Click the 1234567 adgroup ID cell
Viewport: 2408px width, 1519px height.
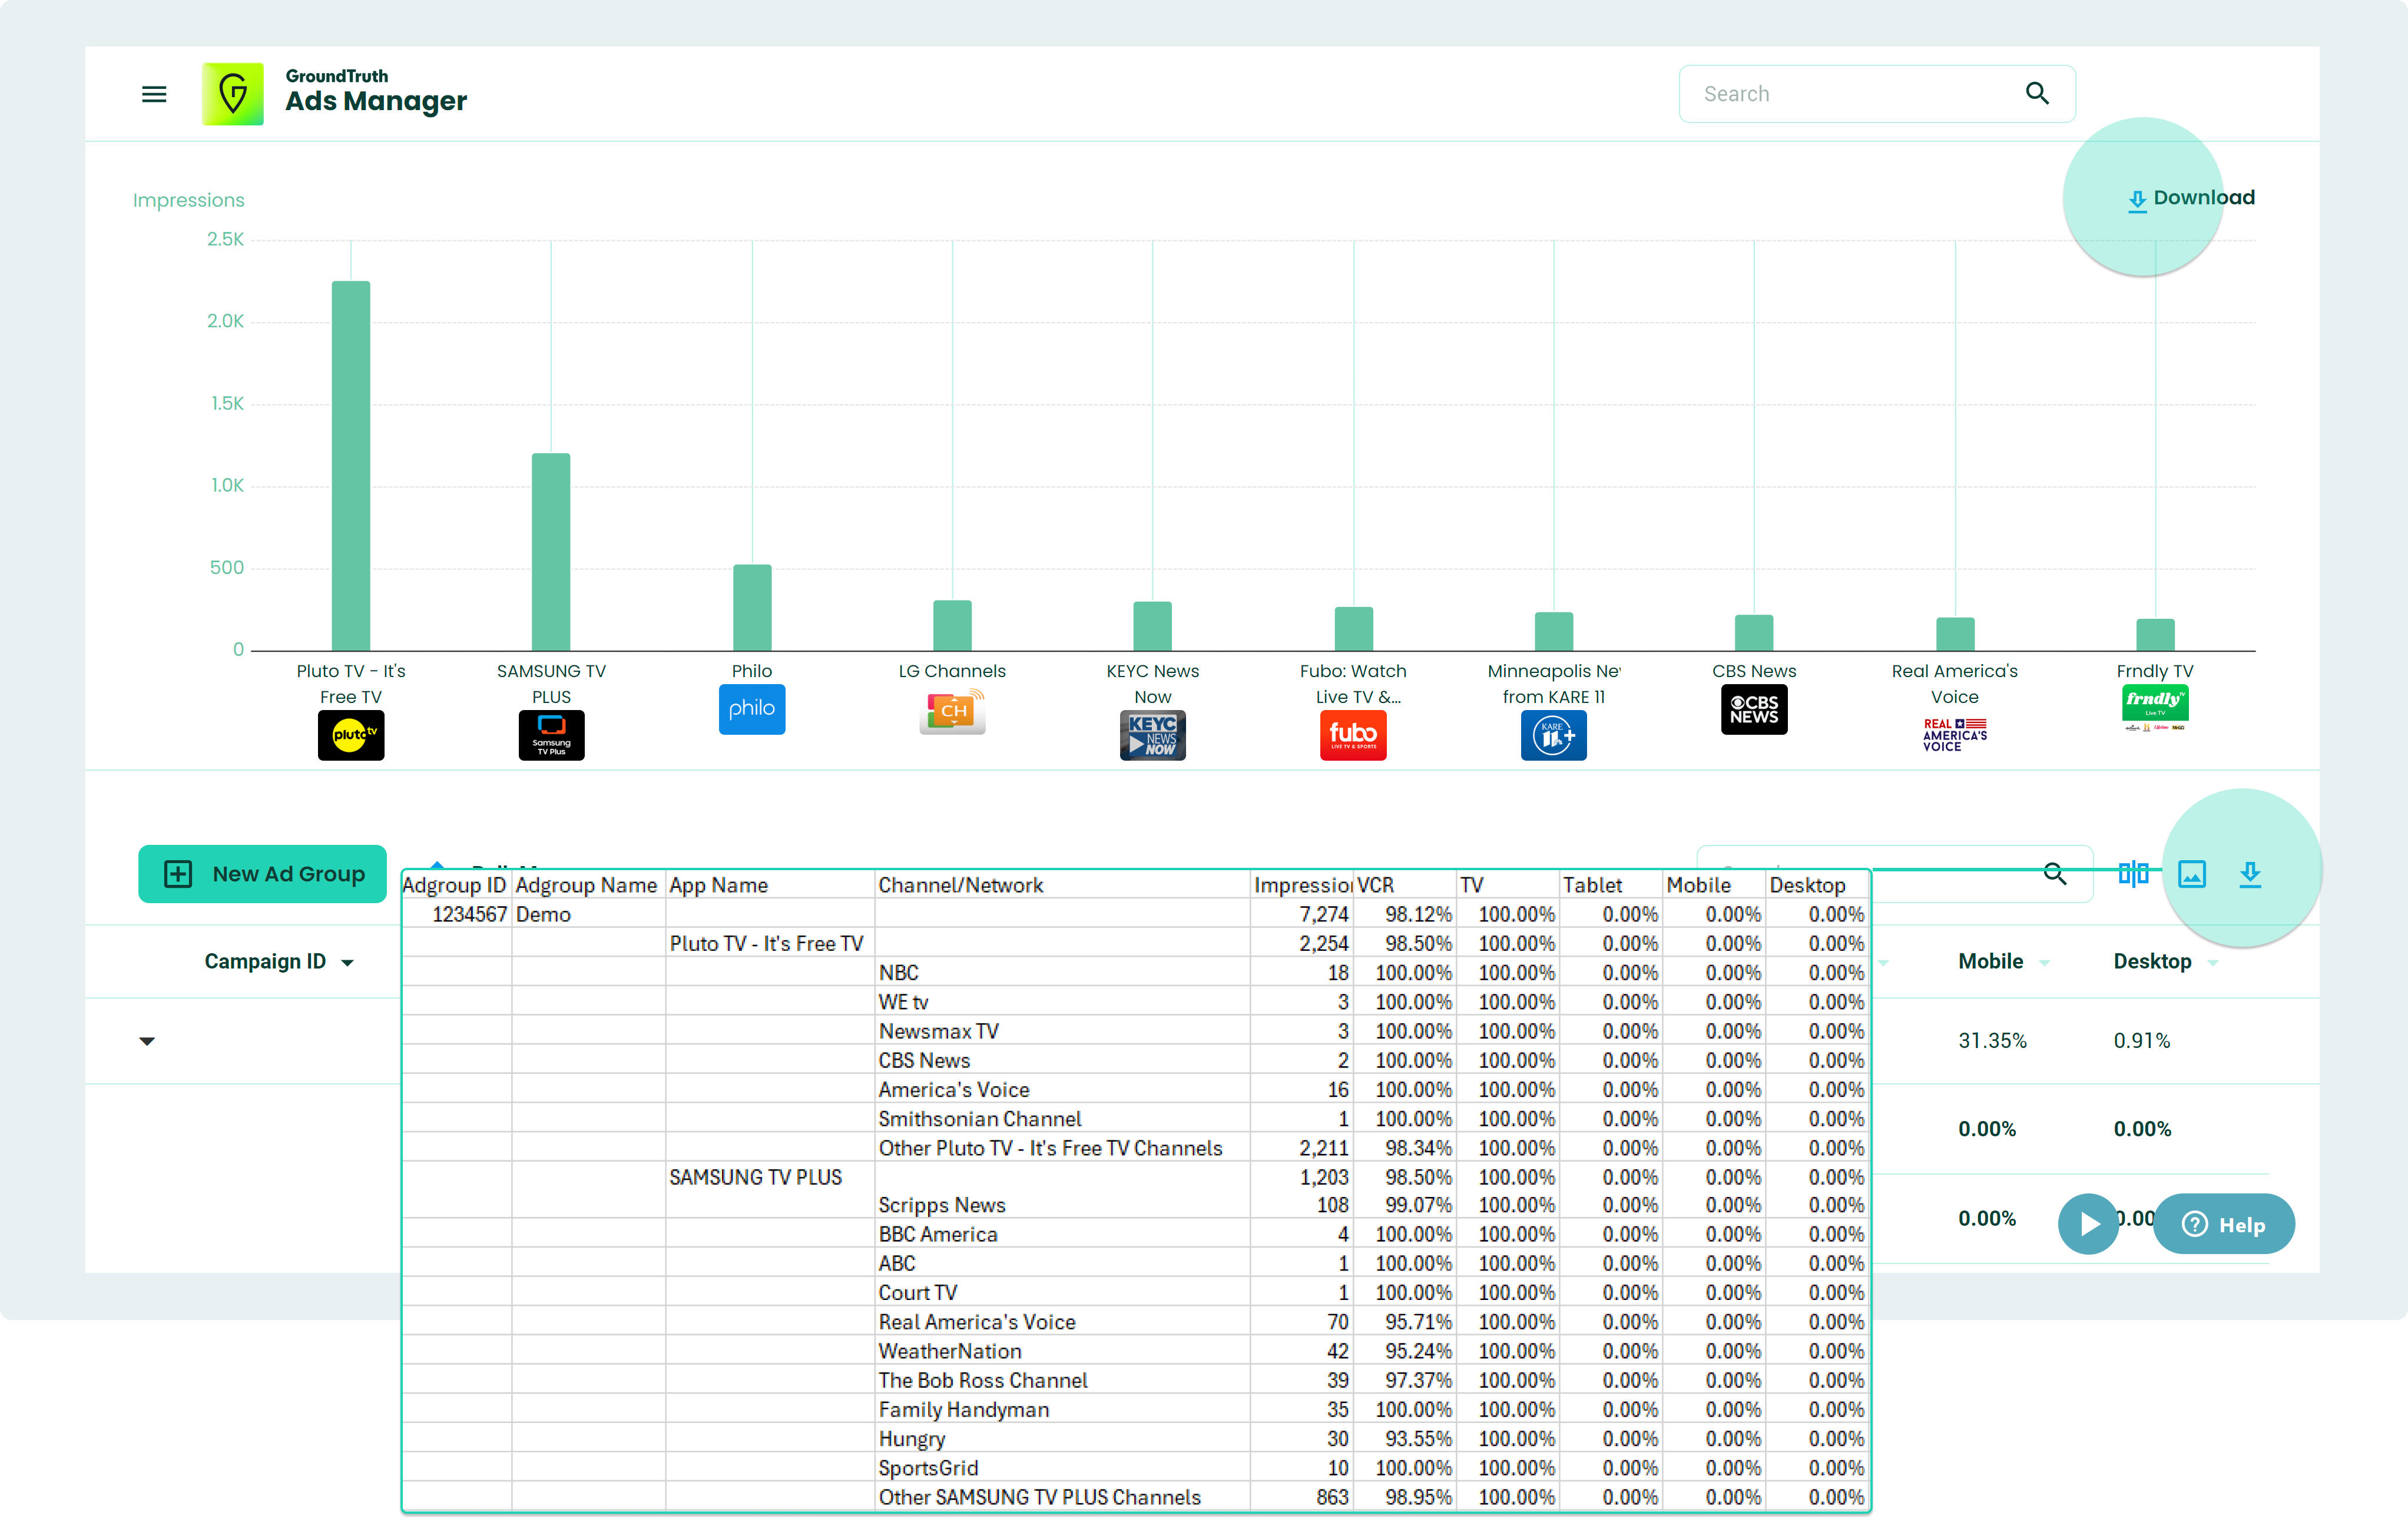point(457,914)
